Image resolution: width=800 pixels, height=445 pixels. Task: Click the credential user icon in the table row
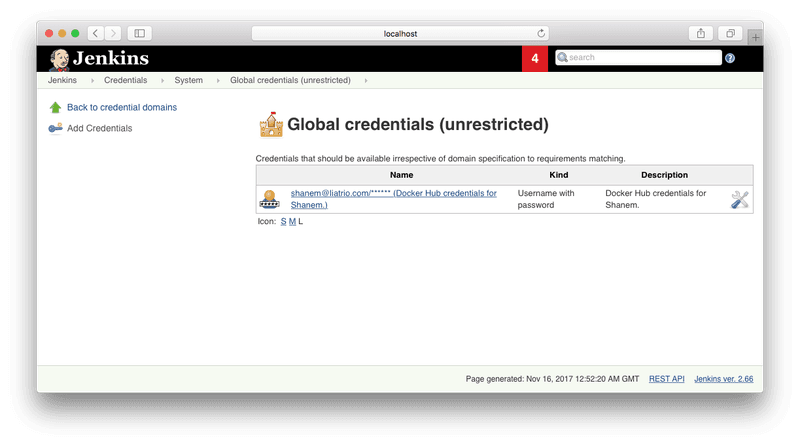click(x=269, y=199)
